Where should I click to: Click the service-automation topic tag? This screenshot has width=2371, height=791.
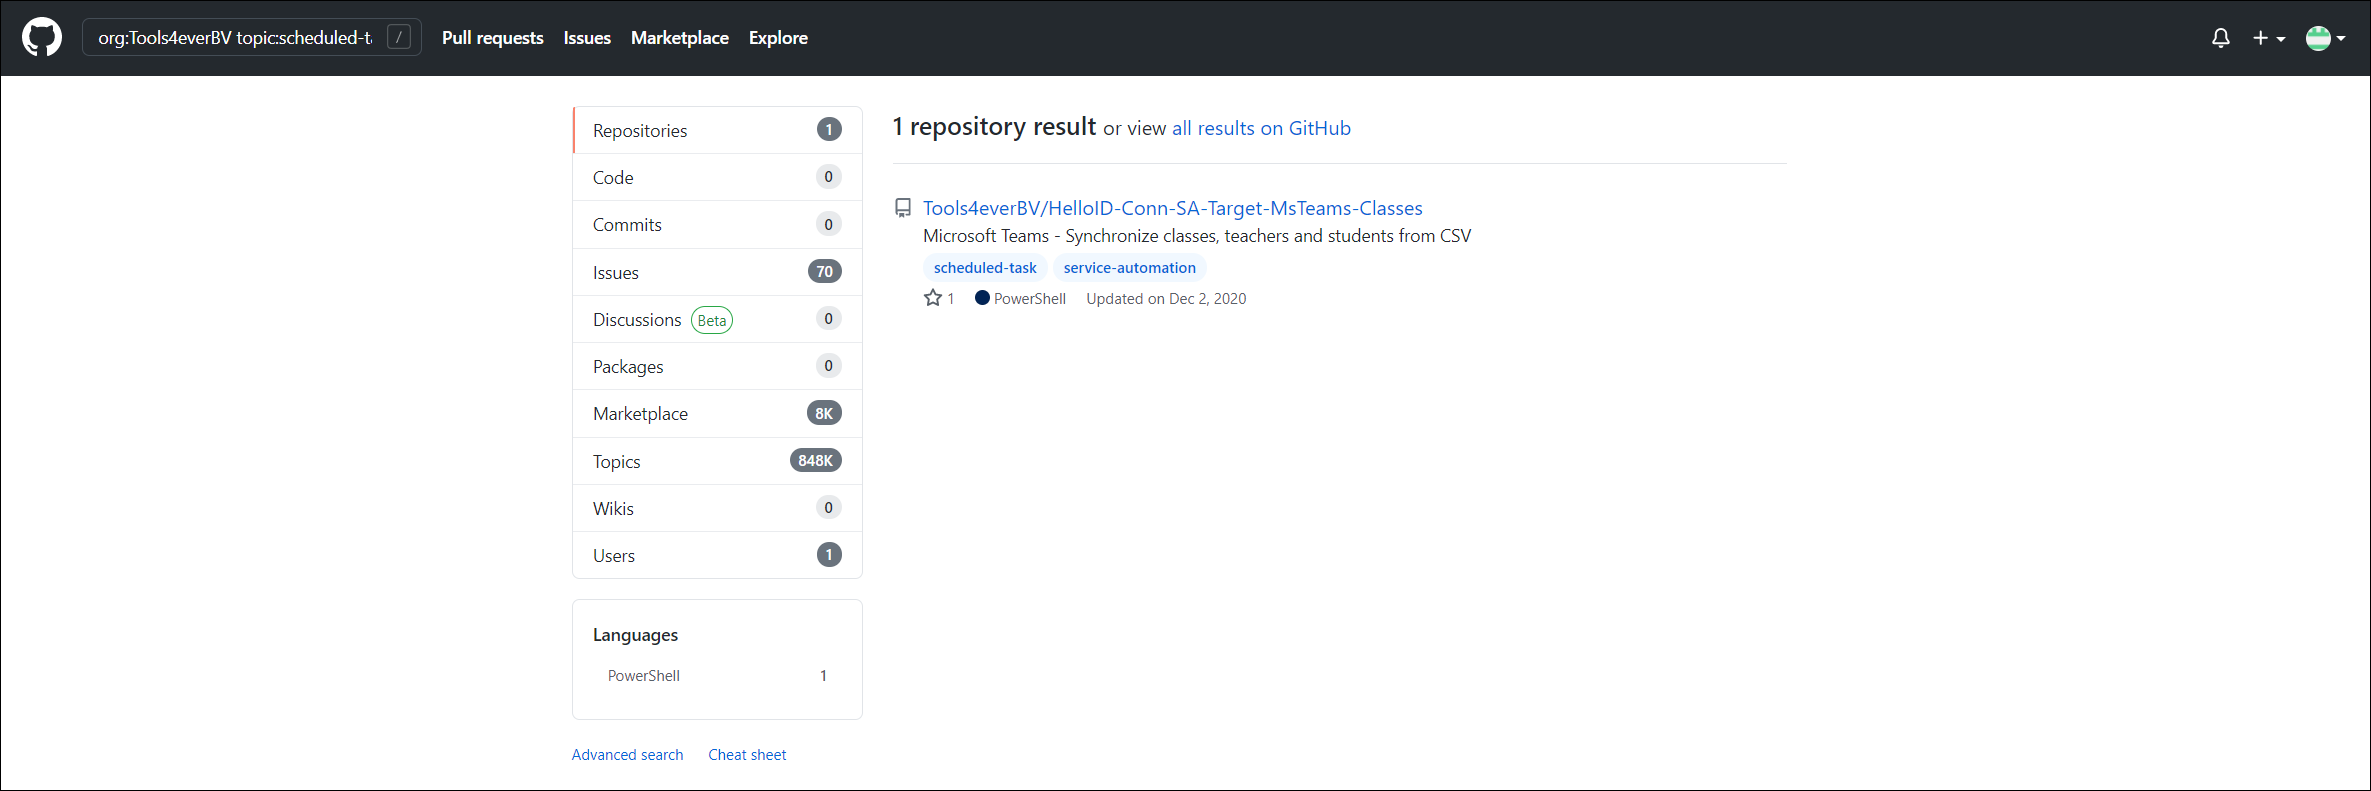tap(1129, 268)
